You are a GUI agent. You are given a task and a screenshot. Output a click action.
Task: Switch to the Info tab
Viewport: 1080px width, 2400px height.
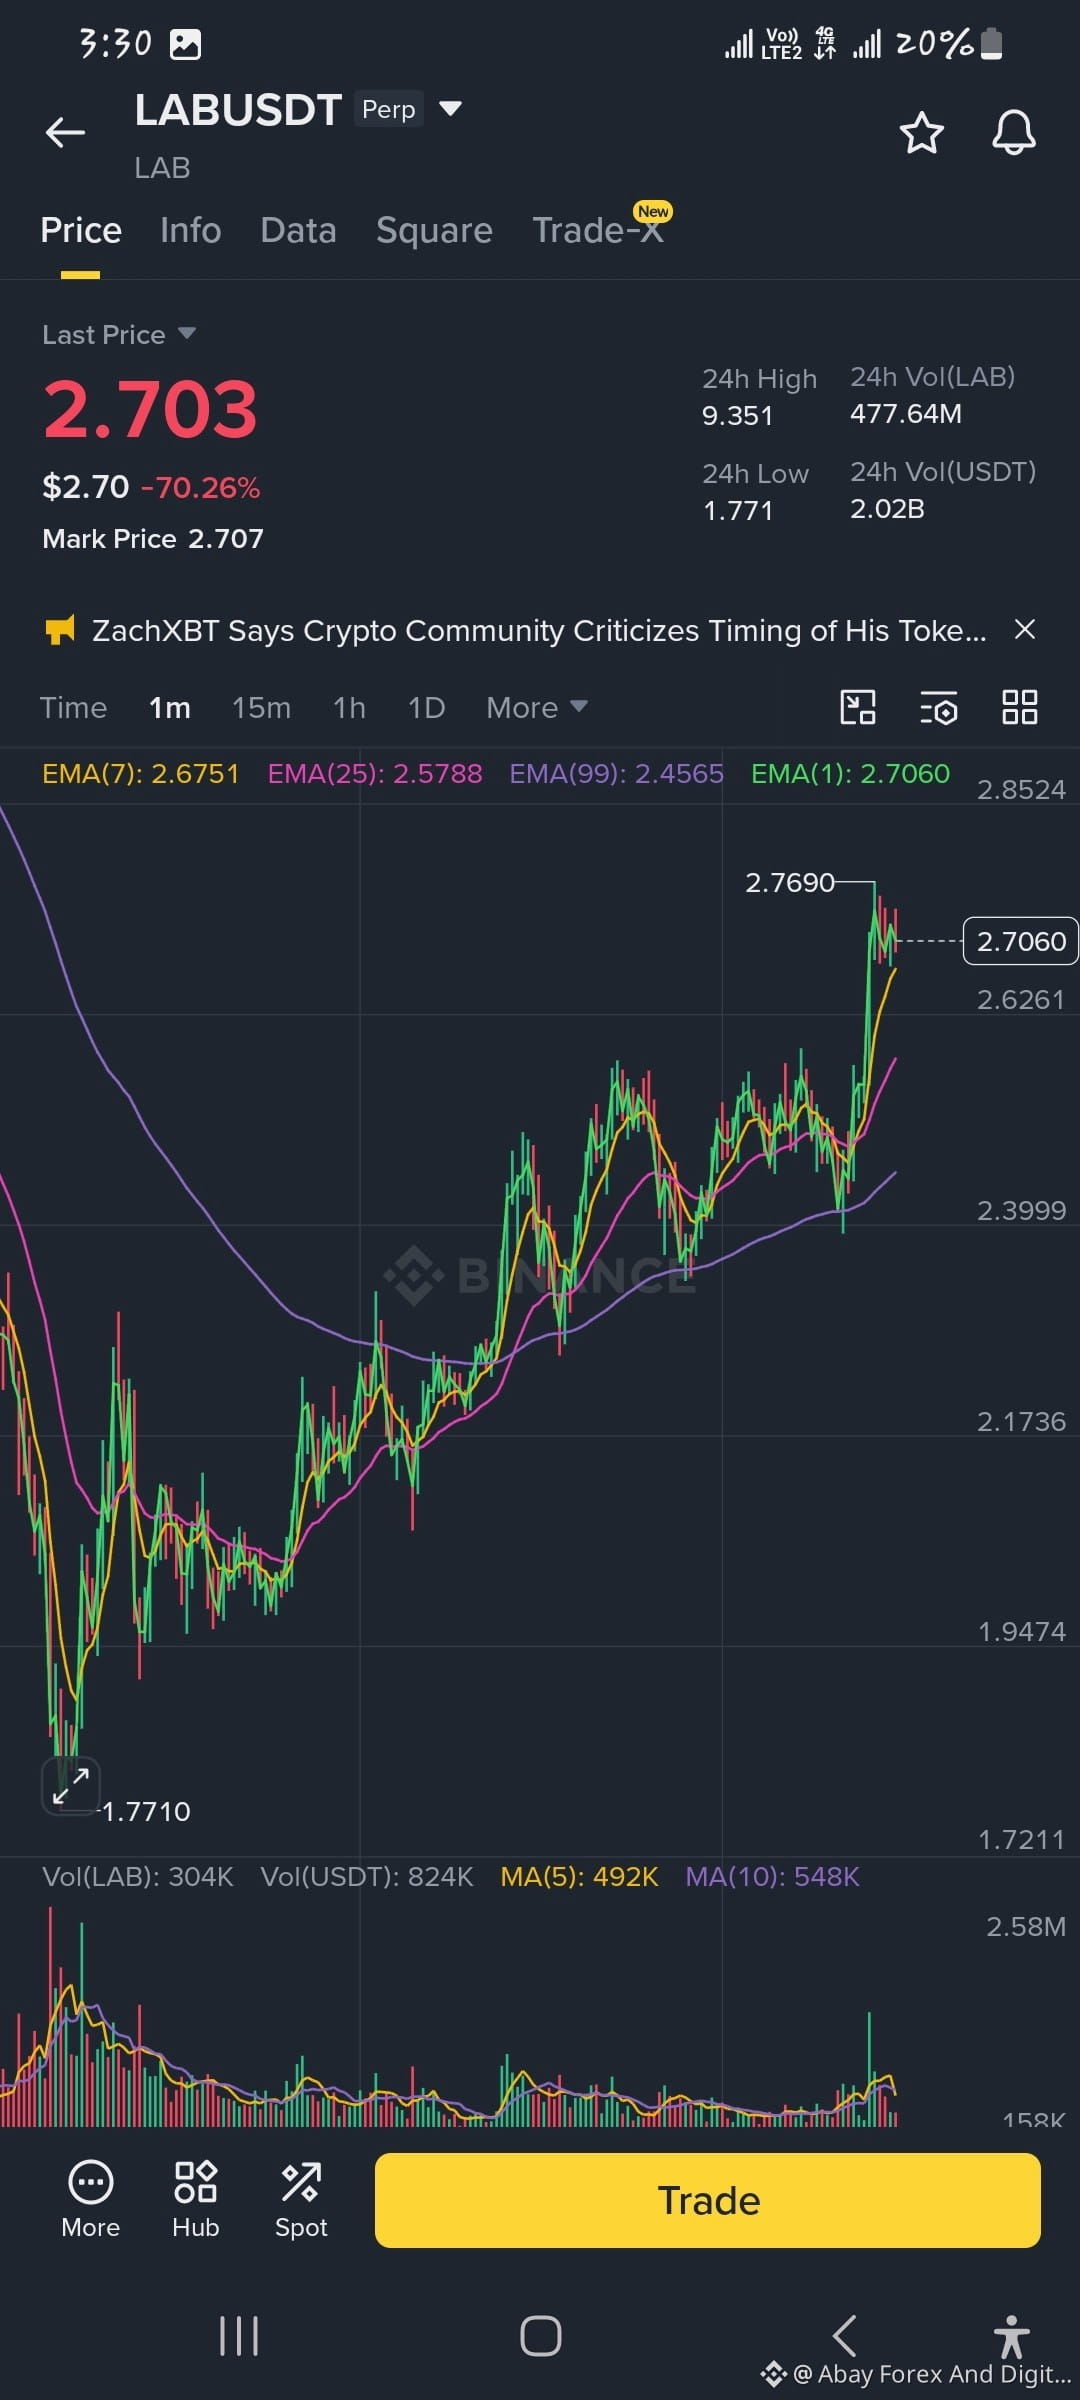pos(190,230)
